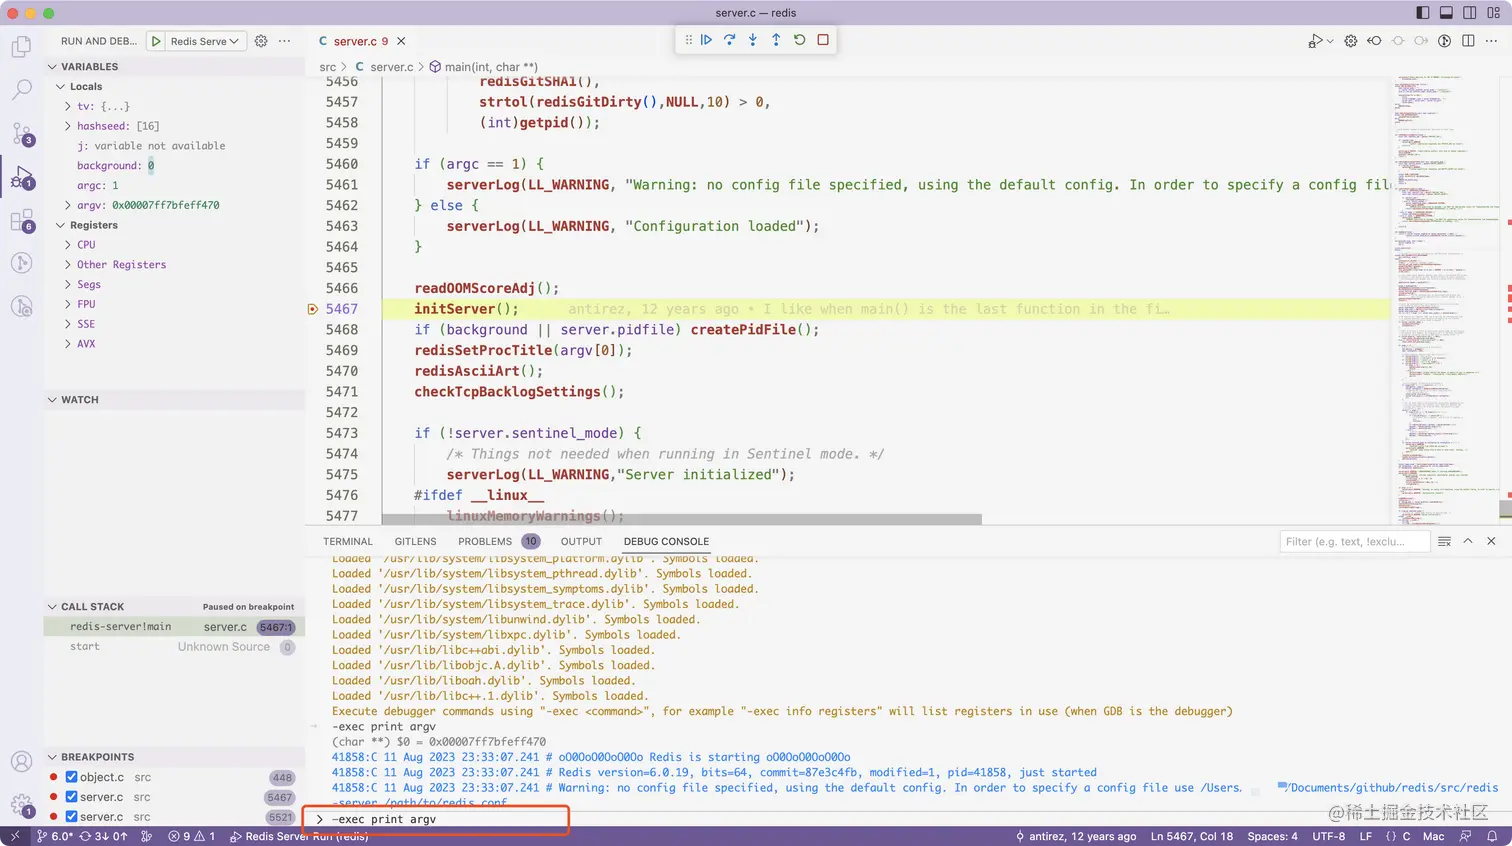
Task: Open the Explorer view in activity bar
Action: tap(21, 47)
